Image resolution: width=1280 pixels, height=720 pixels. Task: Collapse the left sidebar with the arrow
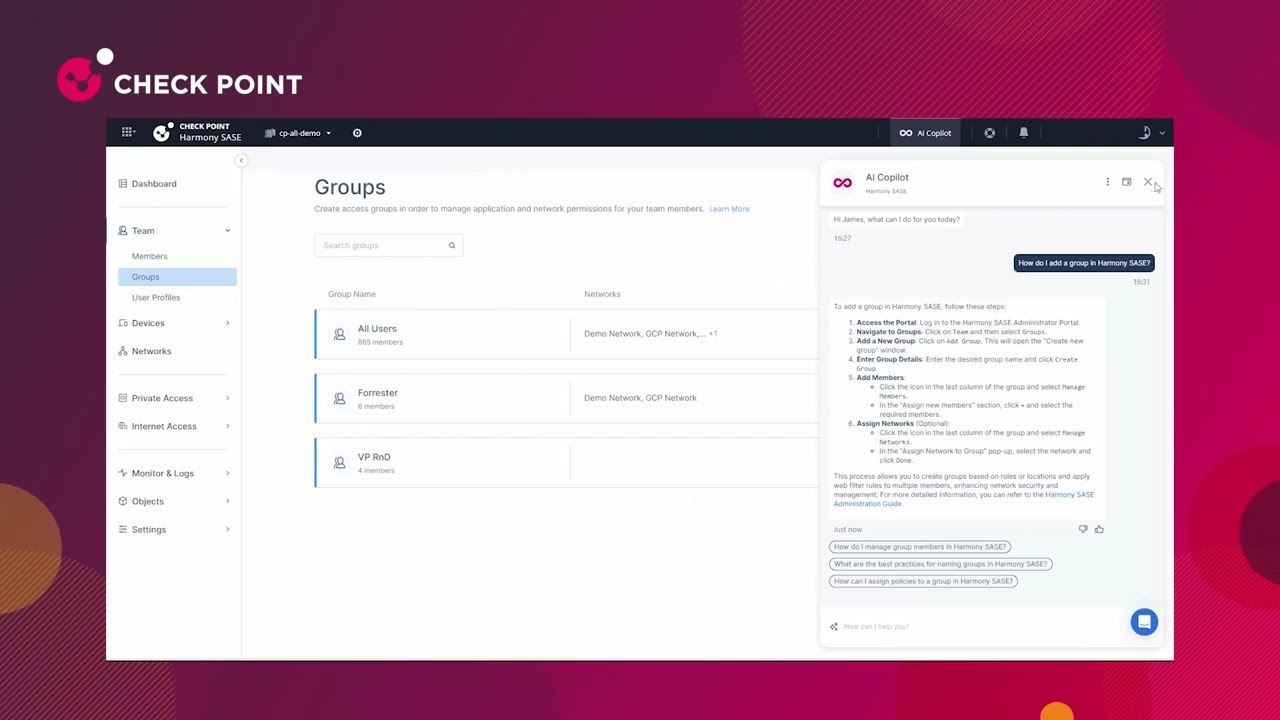(241, 160)
